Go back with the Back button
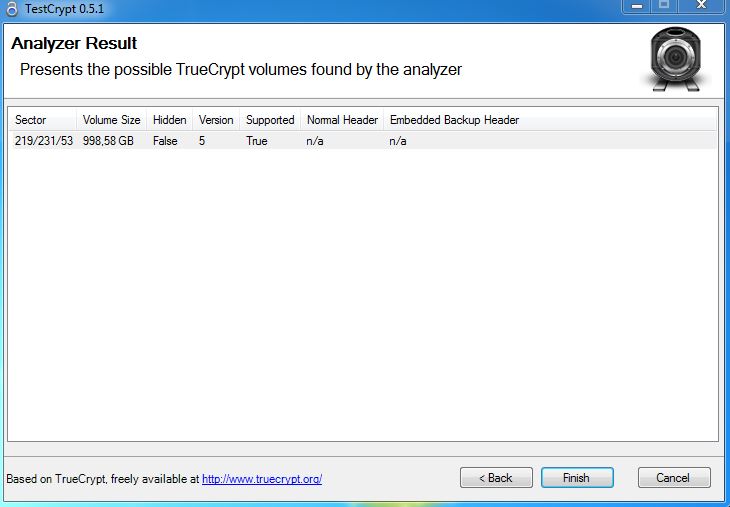 click(496, 478)
